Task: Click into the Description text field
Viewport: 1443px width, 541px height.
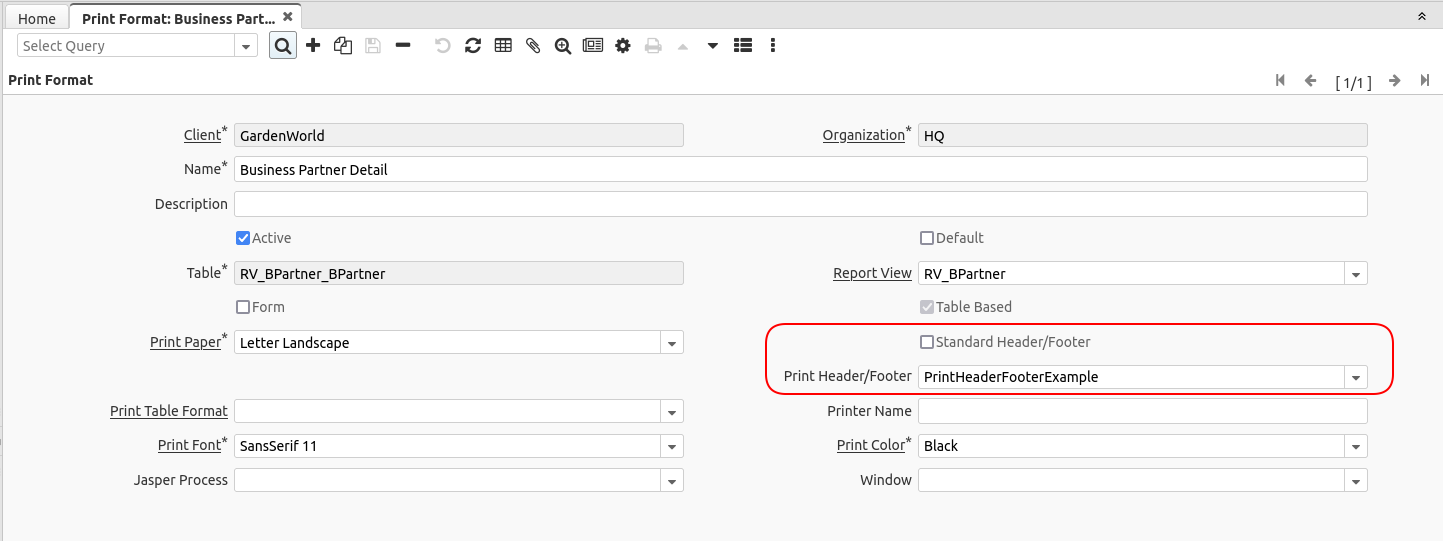Action: 800,204
